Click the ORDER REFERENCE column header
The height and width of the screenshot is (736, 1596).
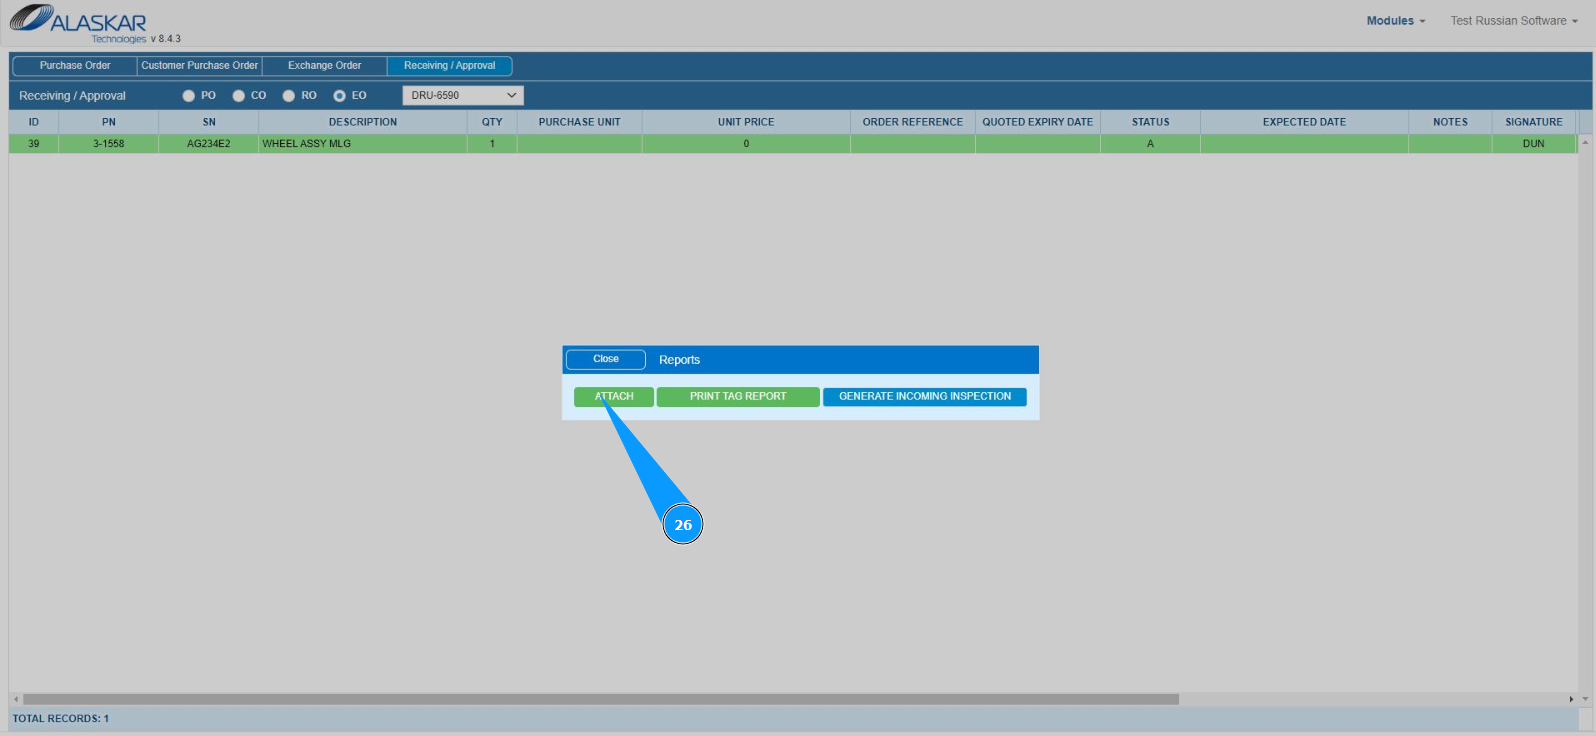click(x=913, y=122)
